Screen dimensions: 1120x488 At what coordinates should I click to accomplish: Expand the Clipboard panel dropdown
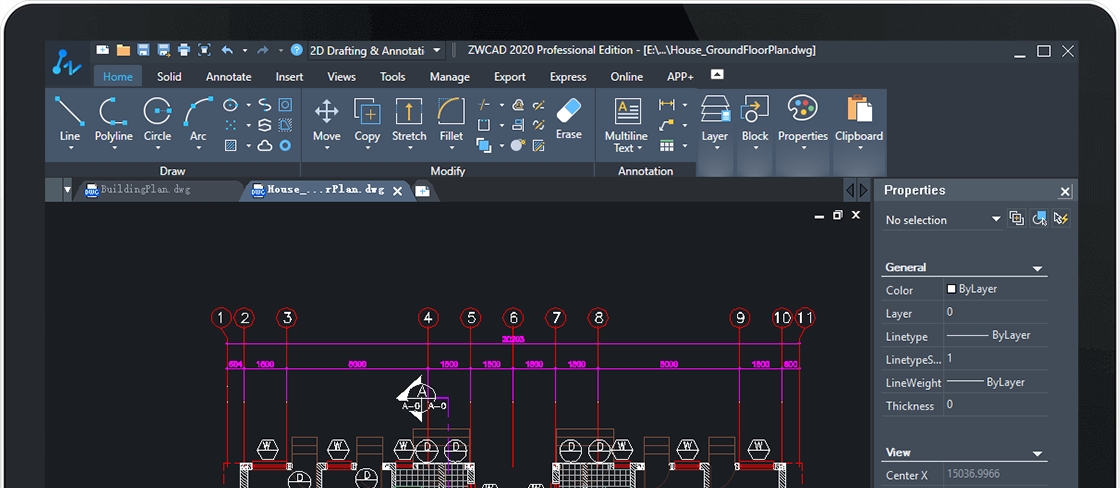click(859, 148)
